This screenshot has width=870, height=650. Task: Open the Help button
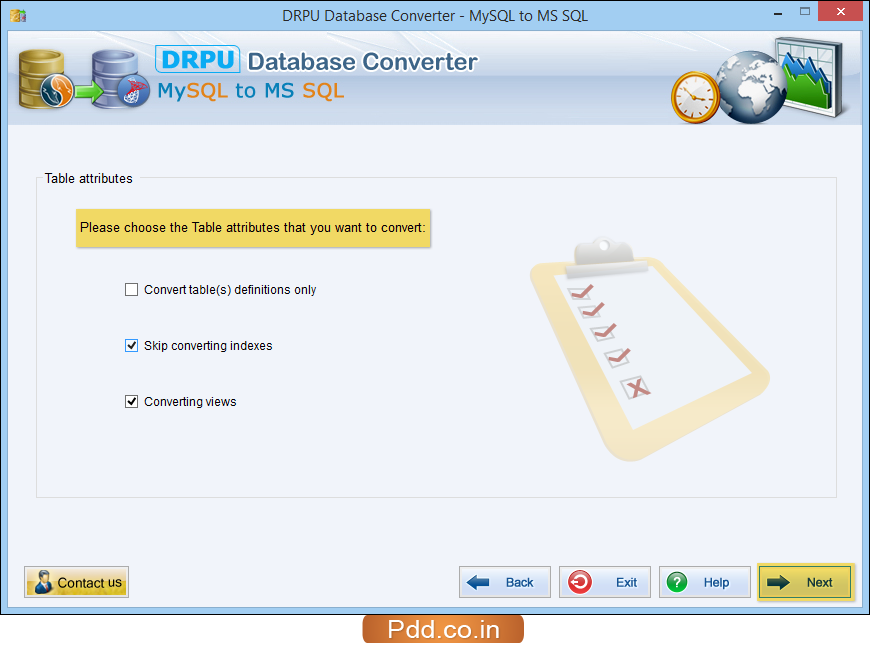(705, 582)
